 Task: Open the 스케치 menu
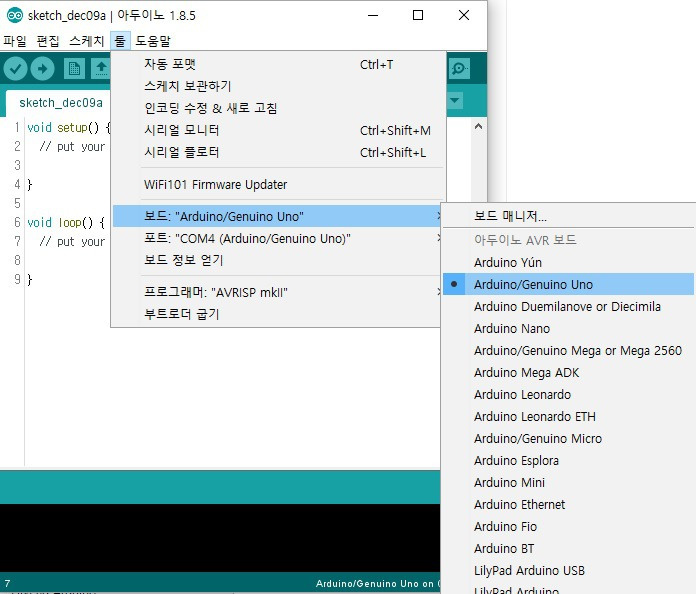pyautogui.click(x=87, y=41)
